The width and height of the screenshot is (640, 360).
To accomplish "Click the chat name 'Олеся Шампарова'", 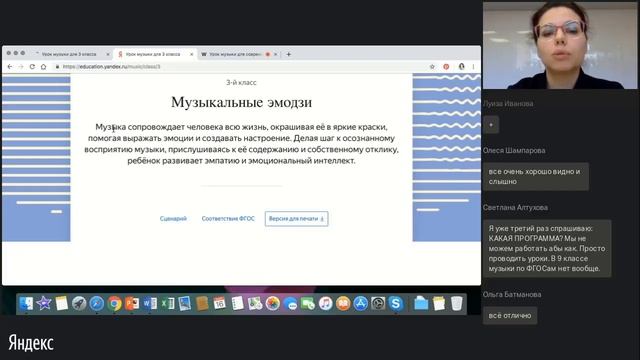I will pos(514,151).
